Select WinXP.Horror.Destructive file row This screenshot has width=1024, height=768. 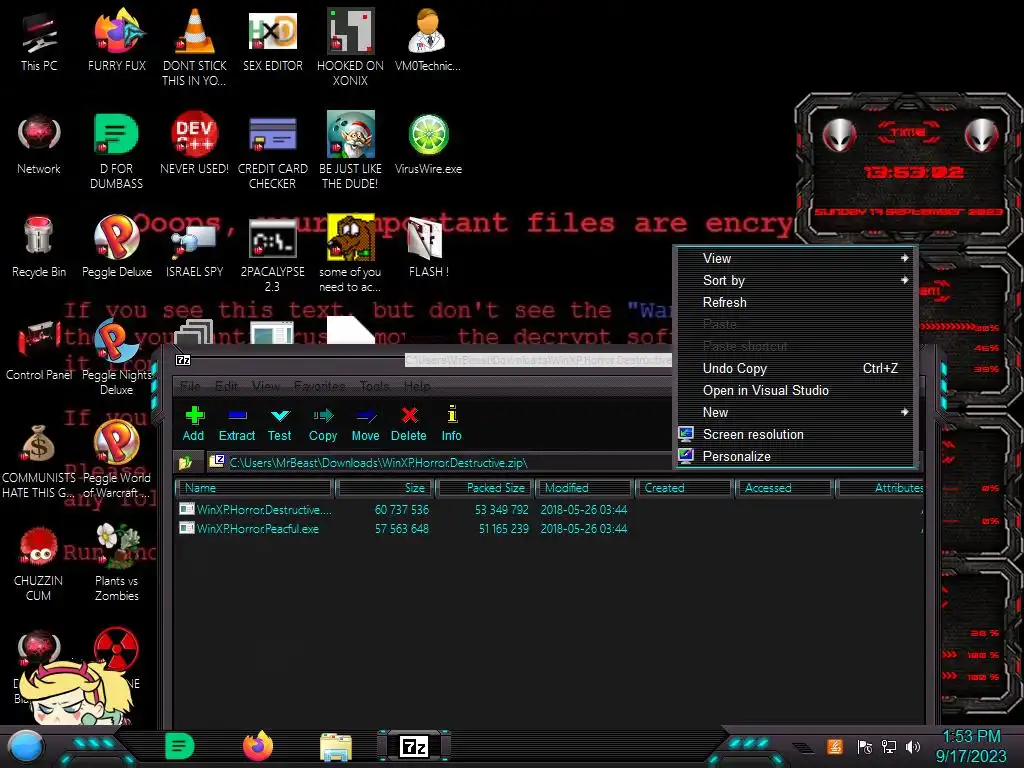pyautogui.click(x=549, y=509)
